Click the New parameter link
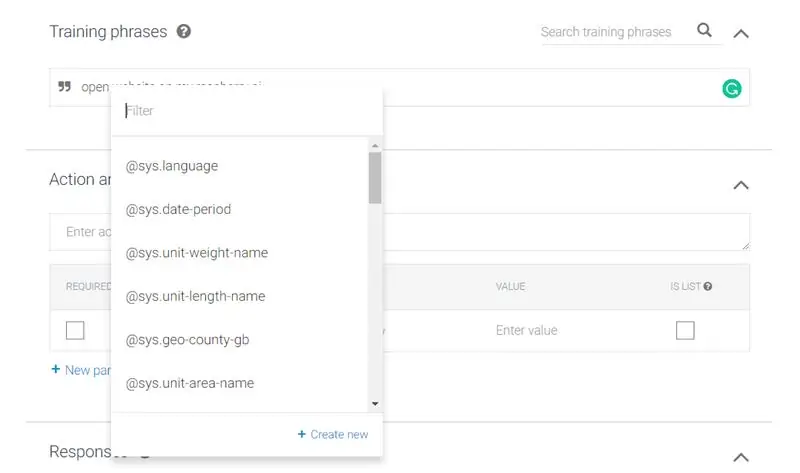The height and width of the screenshot is (473, 800). [x=81, y=370]
